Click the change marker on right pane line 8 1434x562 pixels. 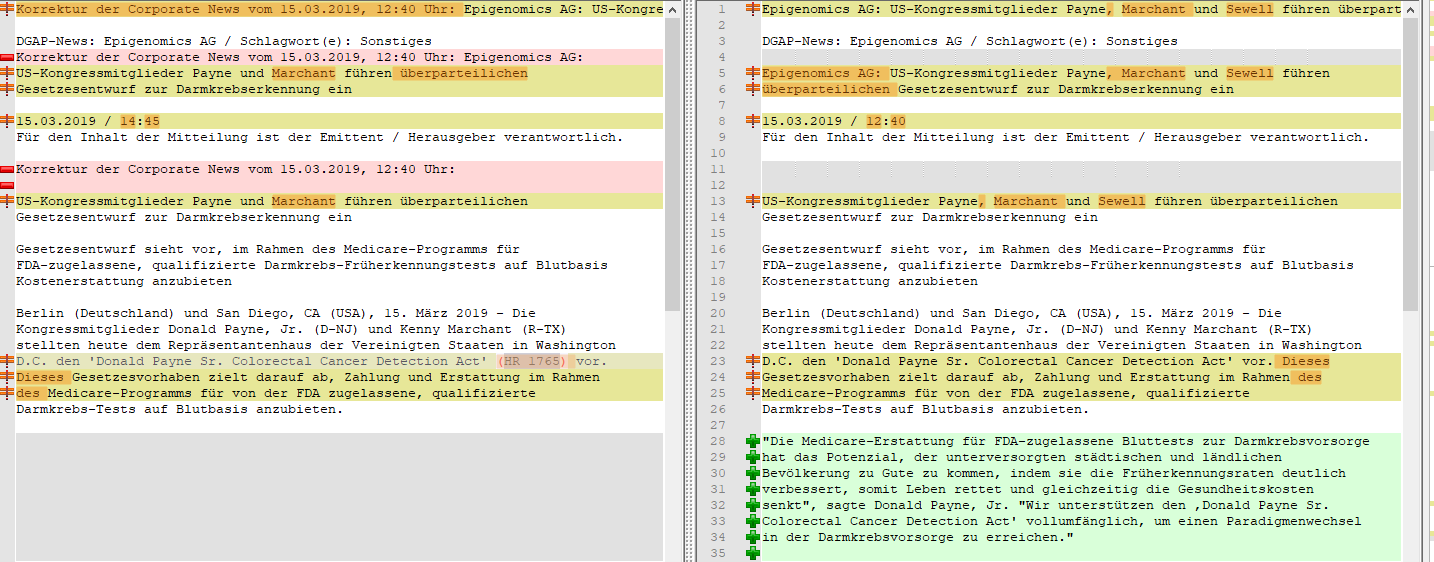pyautogui.click(x=752, y=121)
